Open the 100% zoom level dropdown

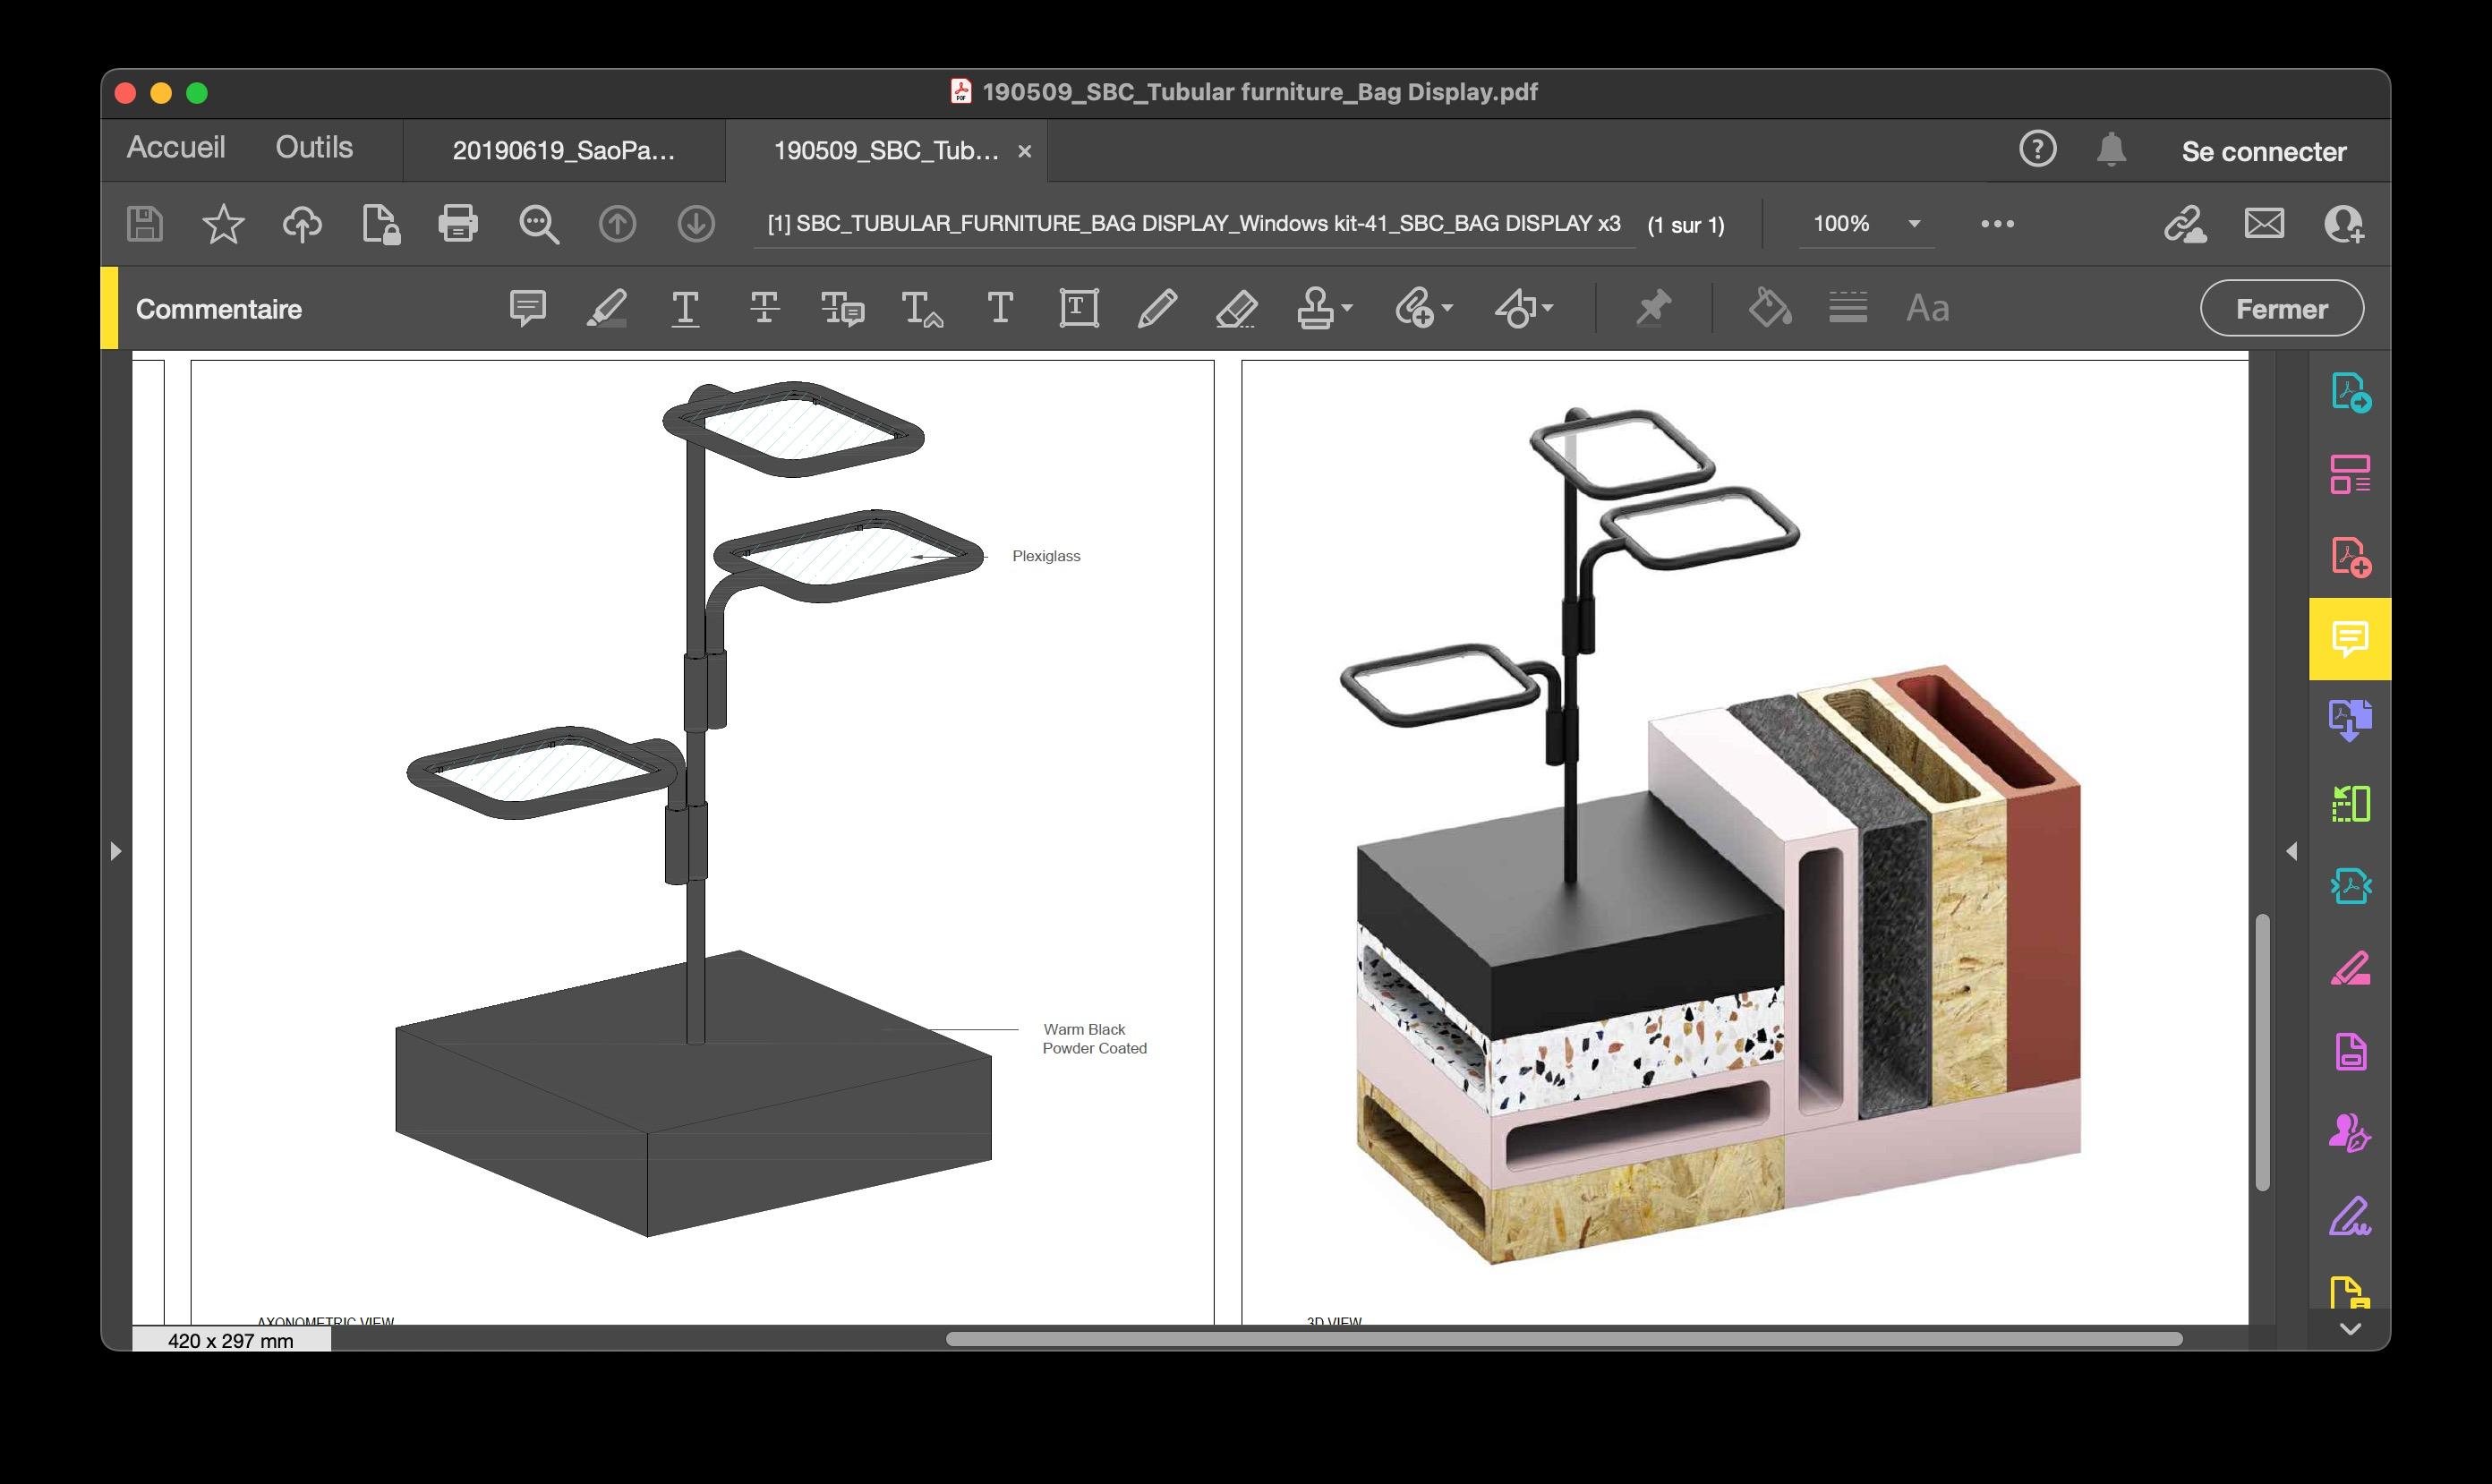coord(1913,223)
